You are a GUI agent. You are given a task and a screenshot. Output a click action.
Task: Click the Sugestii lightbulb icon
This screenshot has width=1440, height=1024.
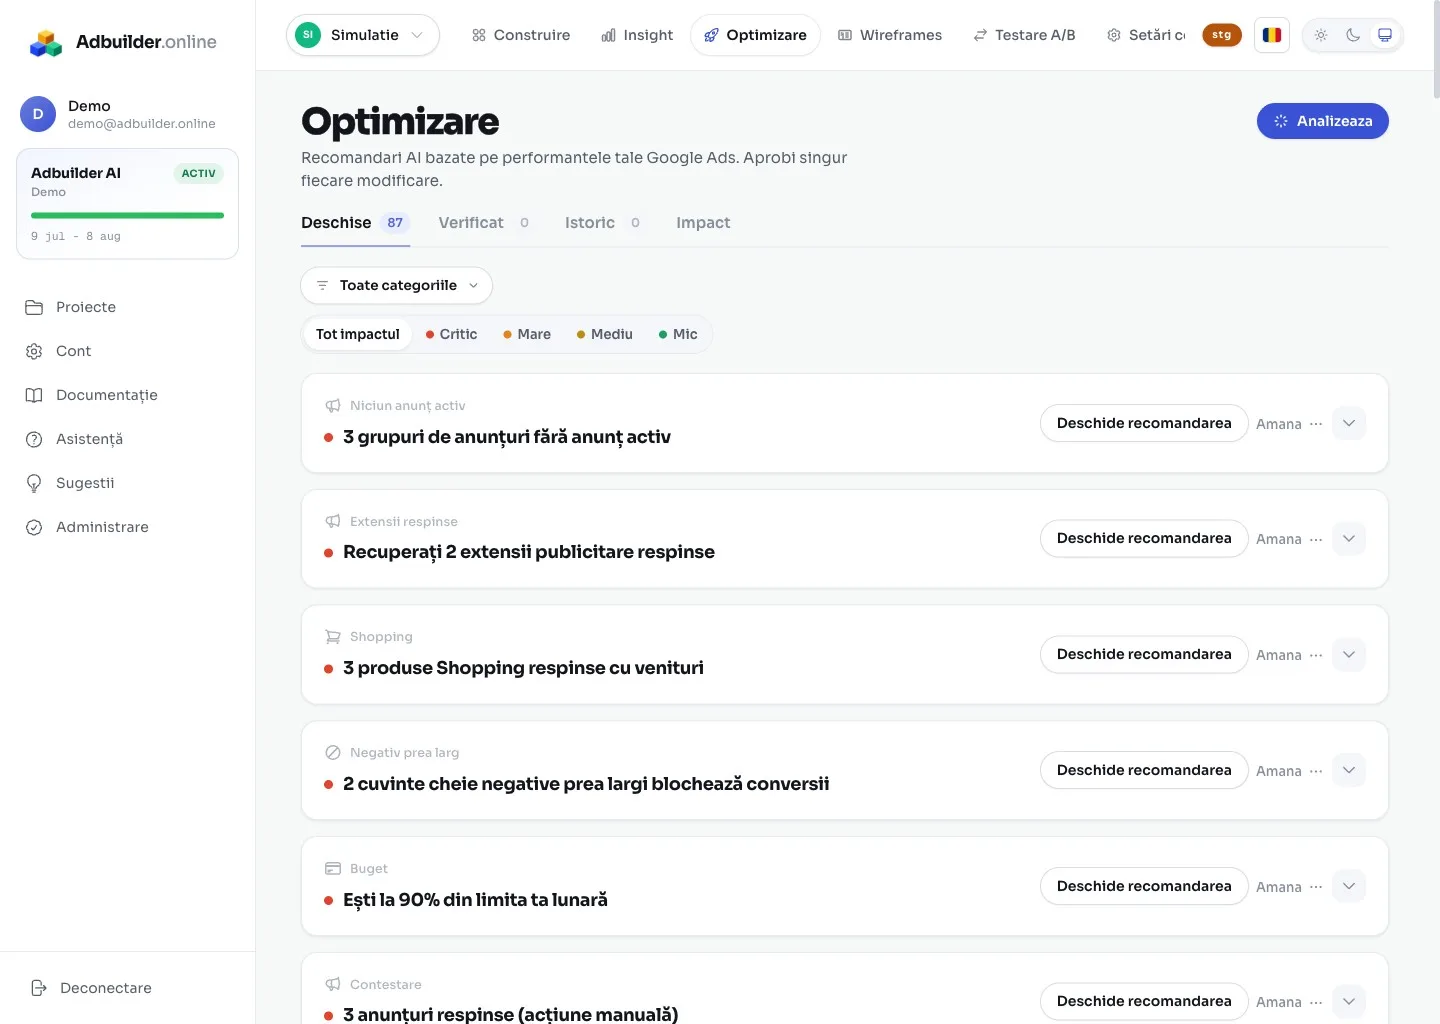click(x=34, y=483)
